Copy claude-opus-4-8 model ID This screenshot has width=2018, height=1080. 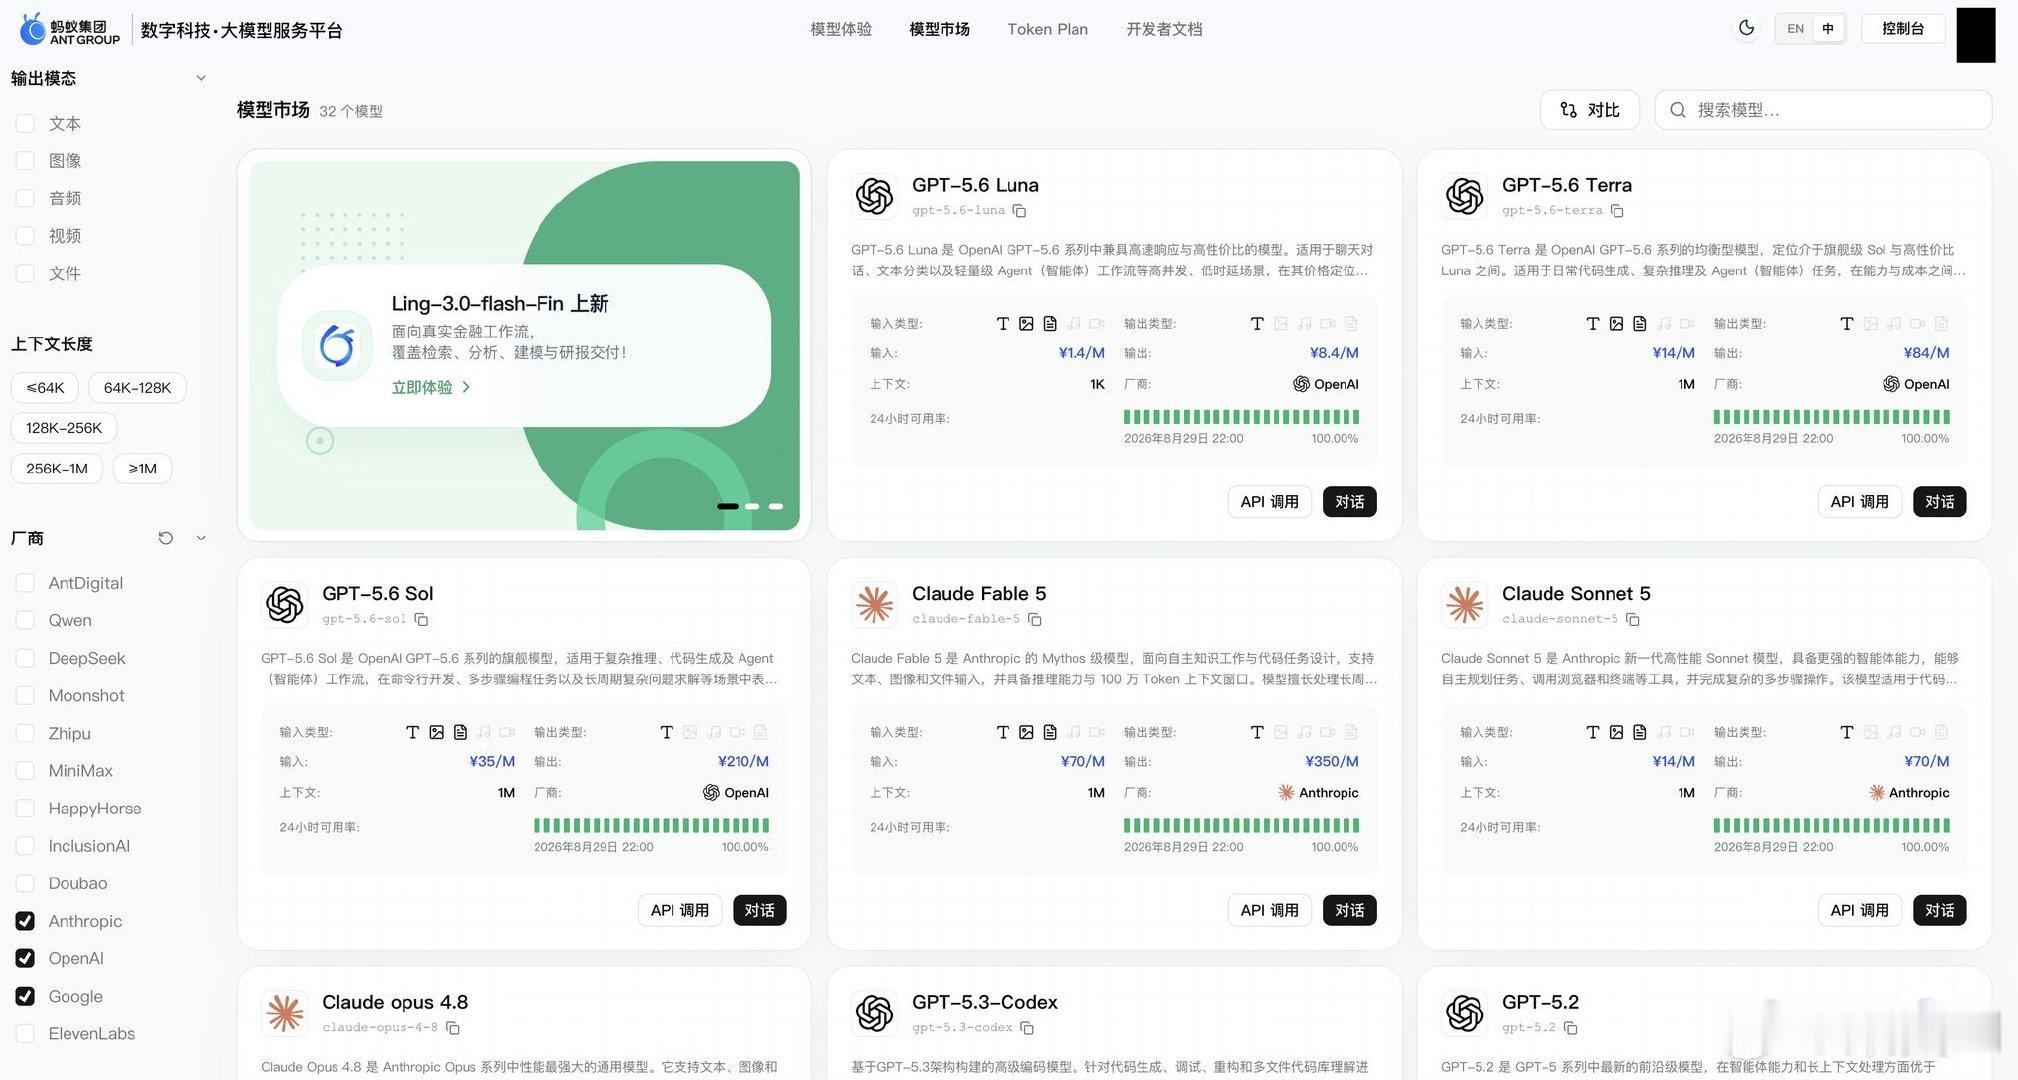point(453,1028)
